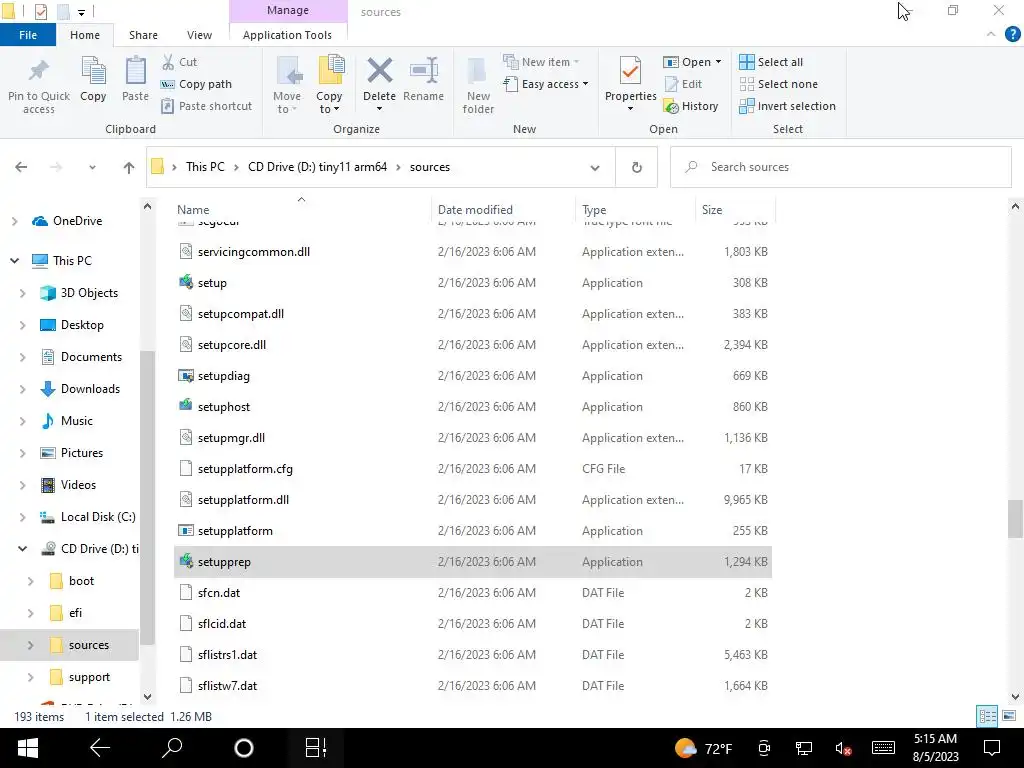Image resolution: width=1024 pixels, height=768 pixels.
Task: Click the Copy ribbon icon
Action: (93, 71)
